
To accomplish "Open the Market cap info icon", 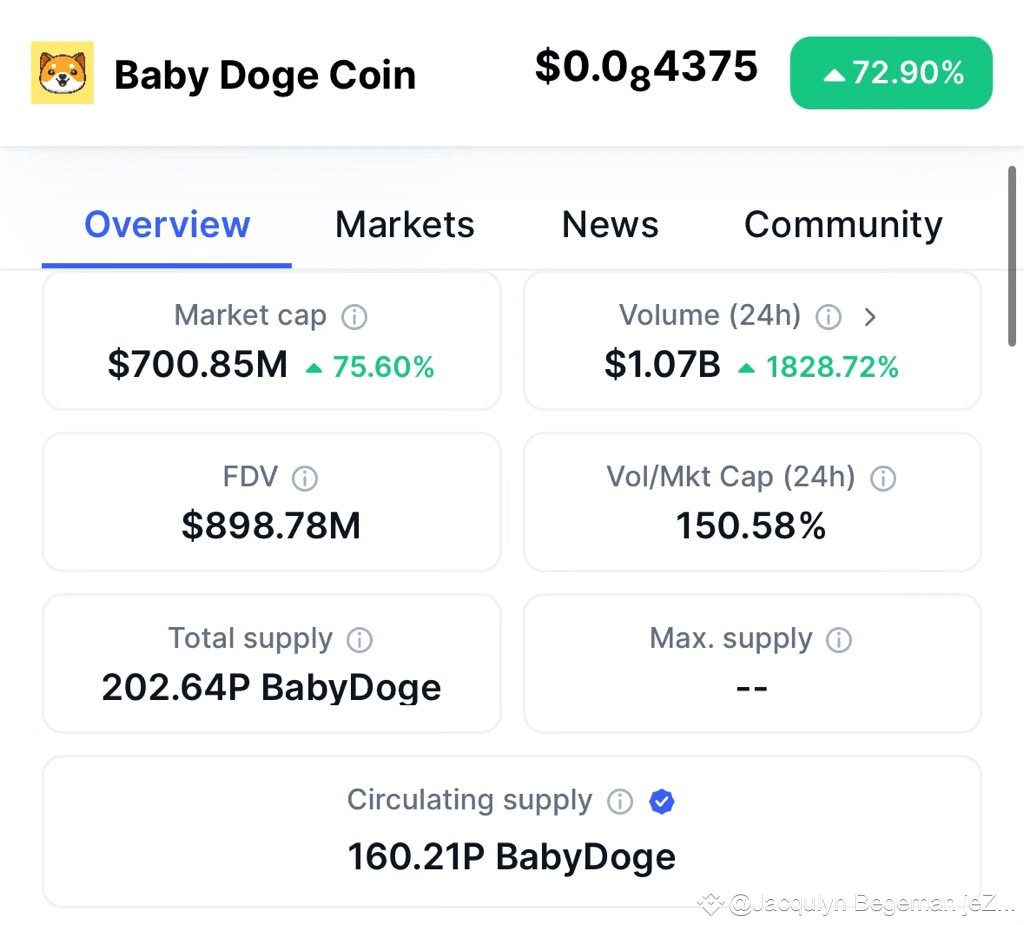I will click(354, 317).
